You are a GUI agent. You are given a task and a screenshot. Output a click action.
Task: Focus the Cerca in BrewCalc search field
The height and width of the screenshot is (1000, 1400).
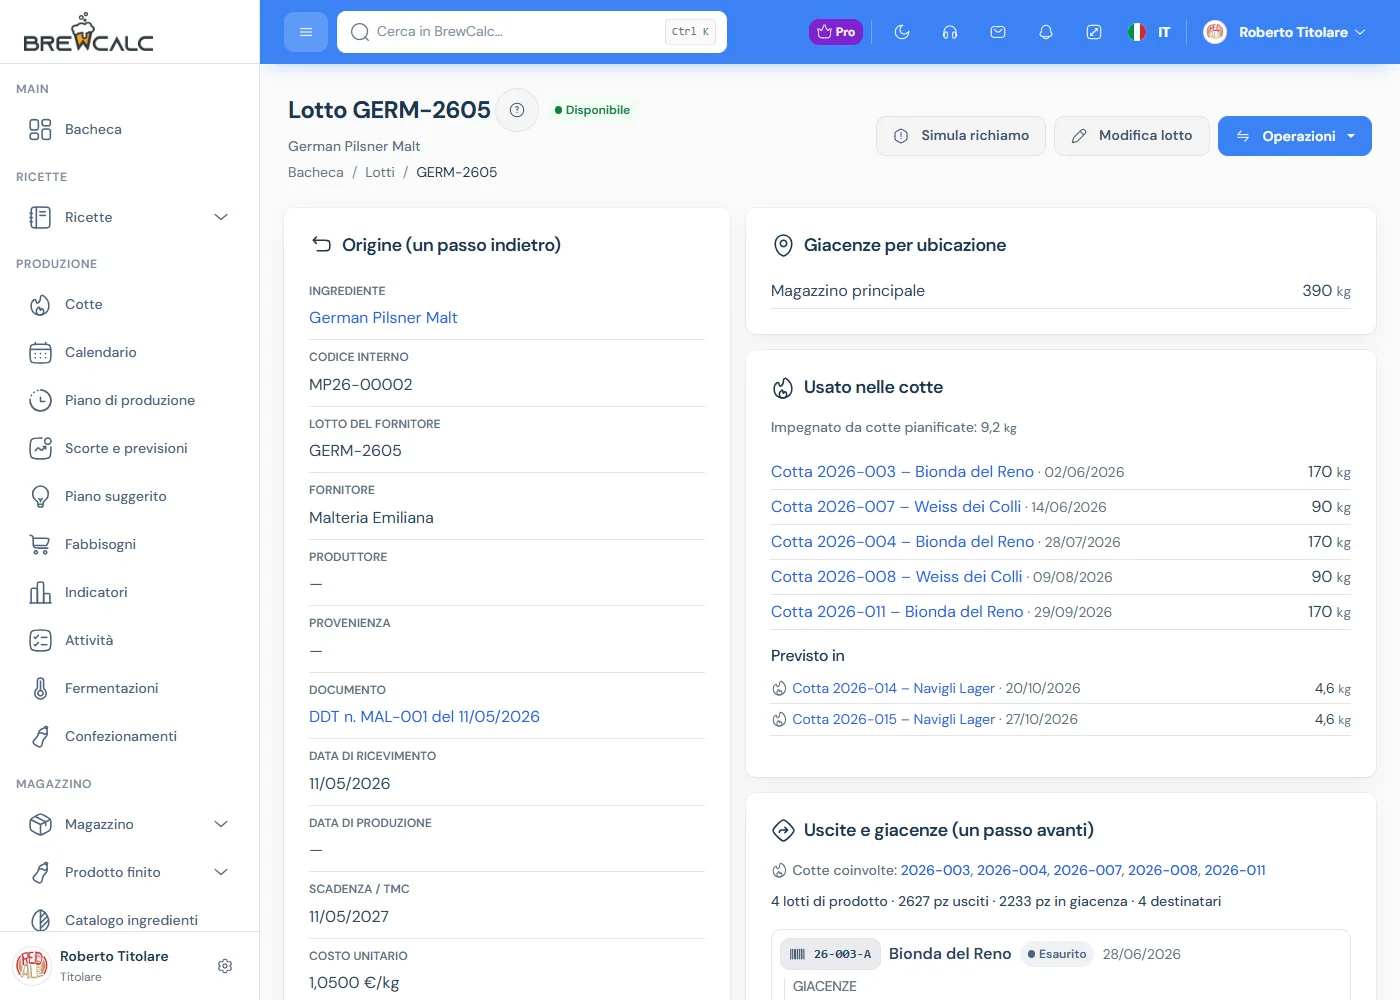point(532,32)
